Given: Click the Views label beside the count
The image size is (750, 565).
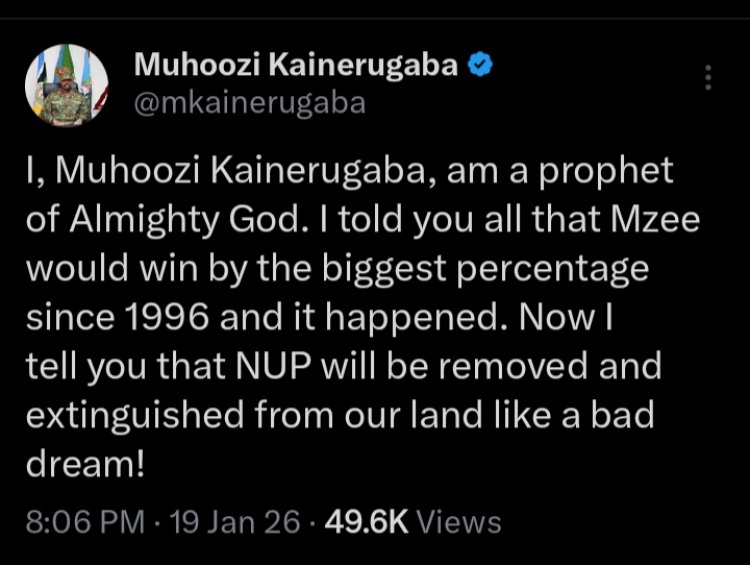Looking at the screenshot, I should 458,521.
